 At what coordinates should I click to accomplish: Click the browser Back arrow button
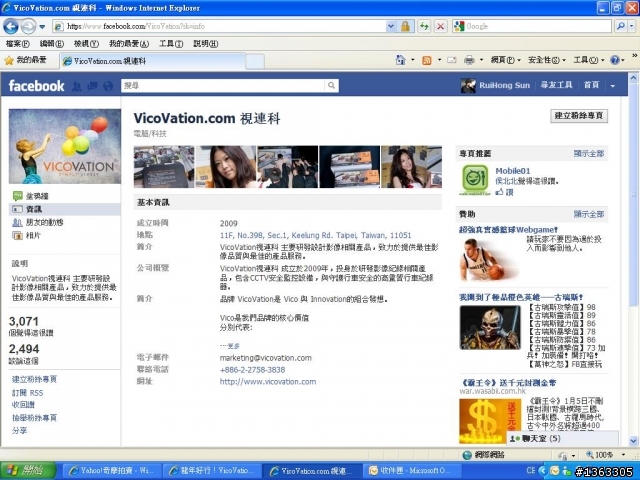coord(11,27)
